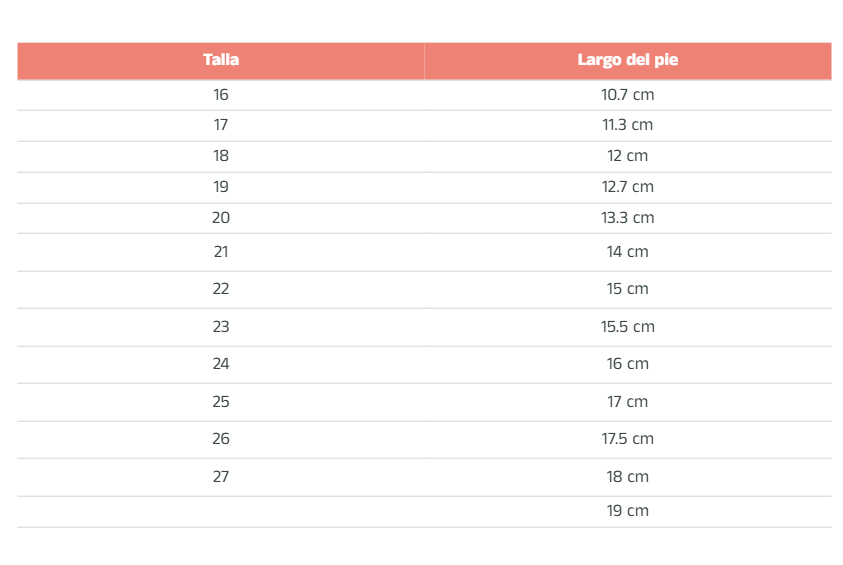Screen dimensions: 843x565
Task: Select the 10.7 cm foot length cell
Action: click(x=627, y=95)
